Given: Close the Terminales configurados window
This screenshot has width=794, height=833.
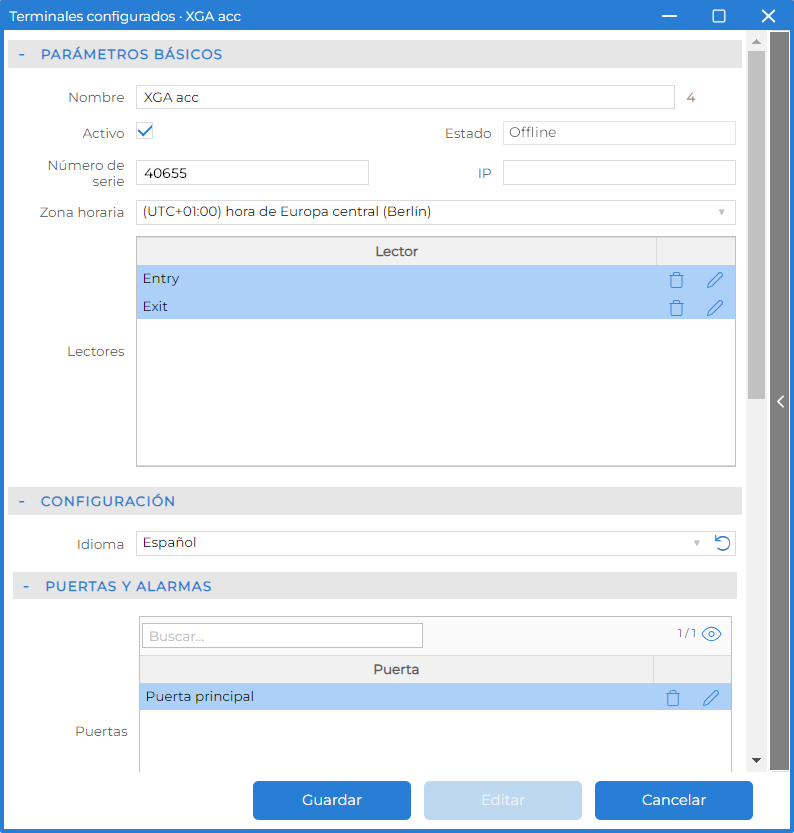Looking at the screenshot, I should click(768, 16).
